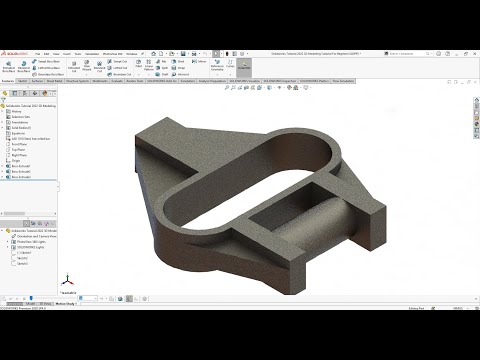The height and width of the screenshot is (360, 480).
Task: Expand PhotoView 360 Lights node
Action: click(8, 242)
